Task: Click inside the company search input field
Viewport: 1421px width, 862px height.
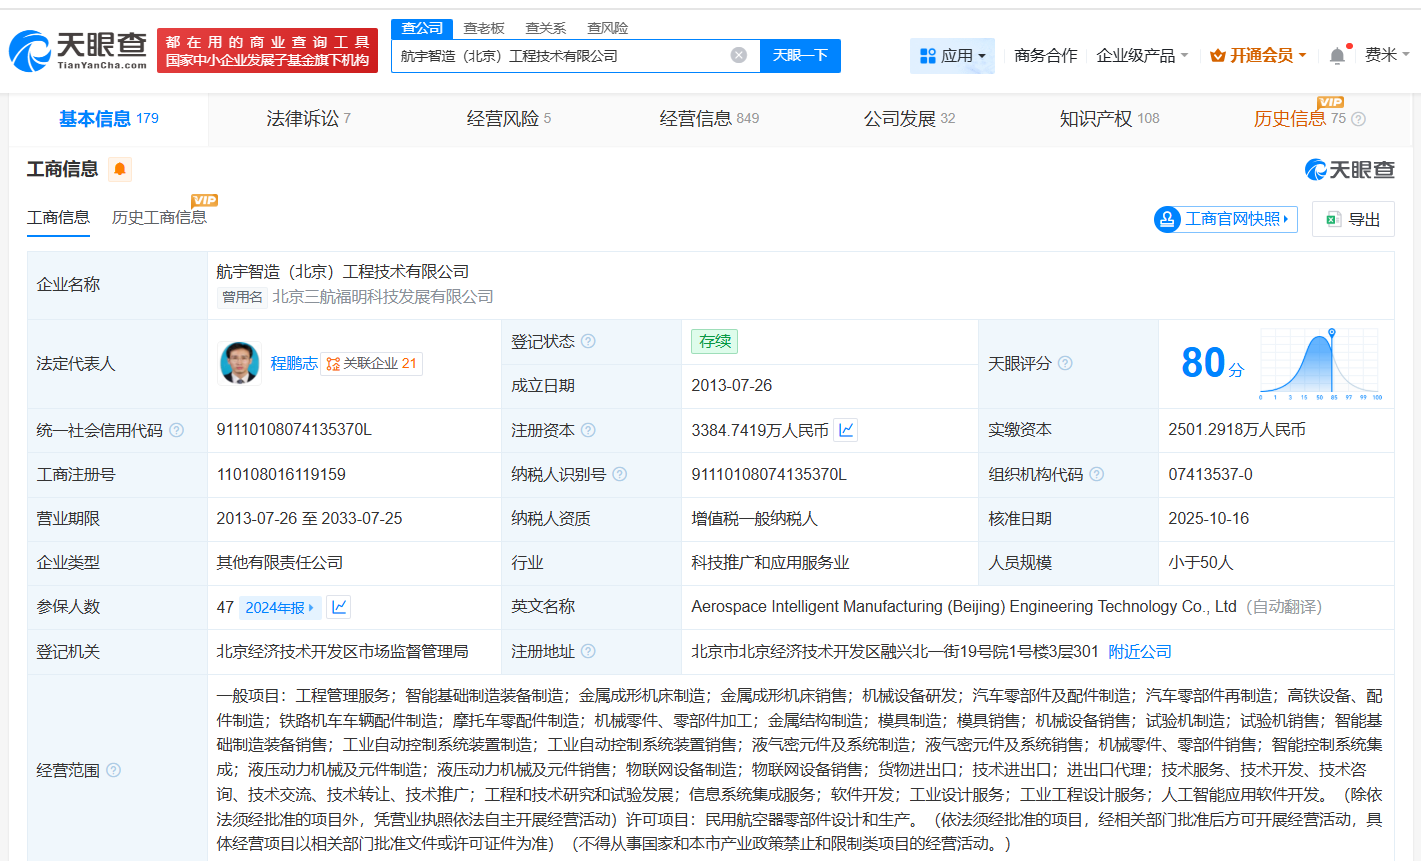Action: coord(560,55)
